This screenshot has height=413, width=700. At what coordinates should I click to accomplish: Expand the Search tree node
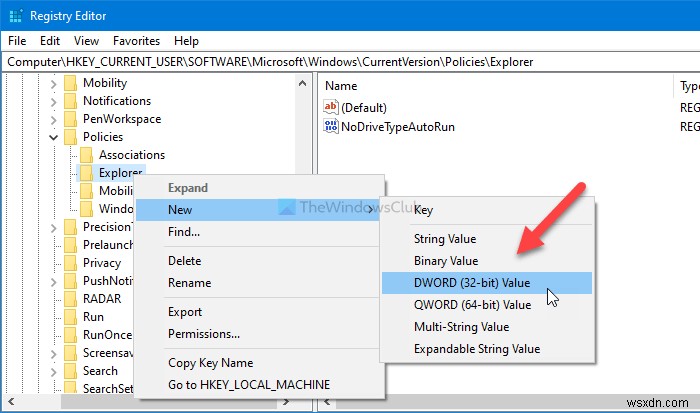click(54, 371)
